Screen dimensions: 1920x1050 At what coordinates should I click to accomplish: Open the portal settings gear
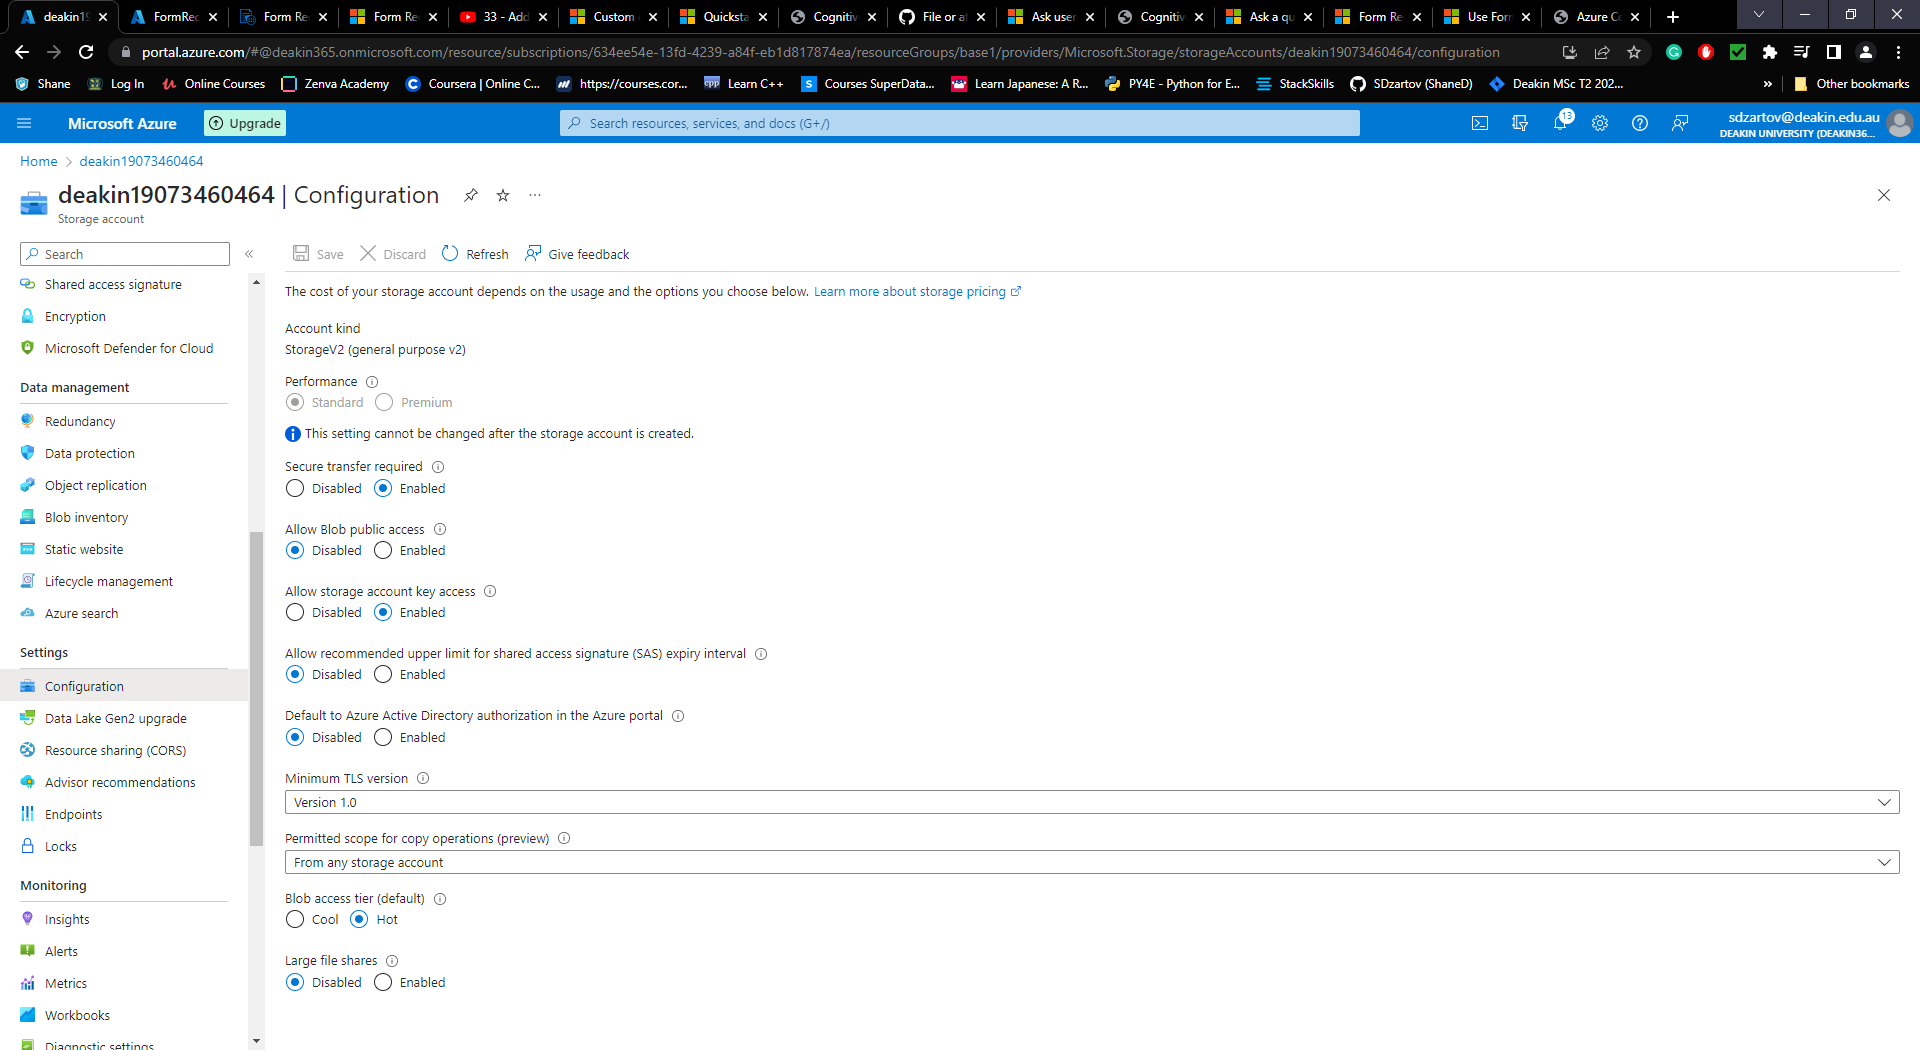click(x=1600, y=123)
